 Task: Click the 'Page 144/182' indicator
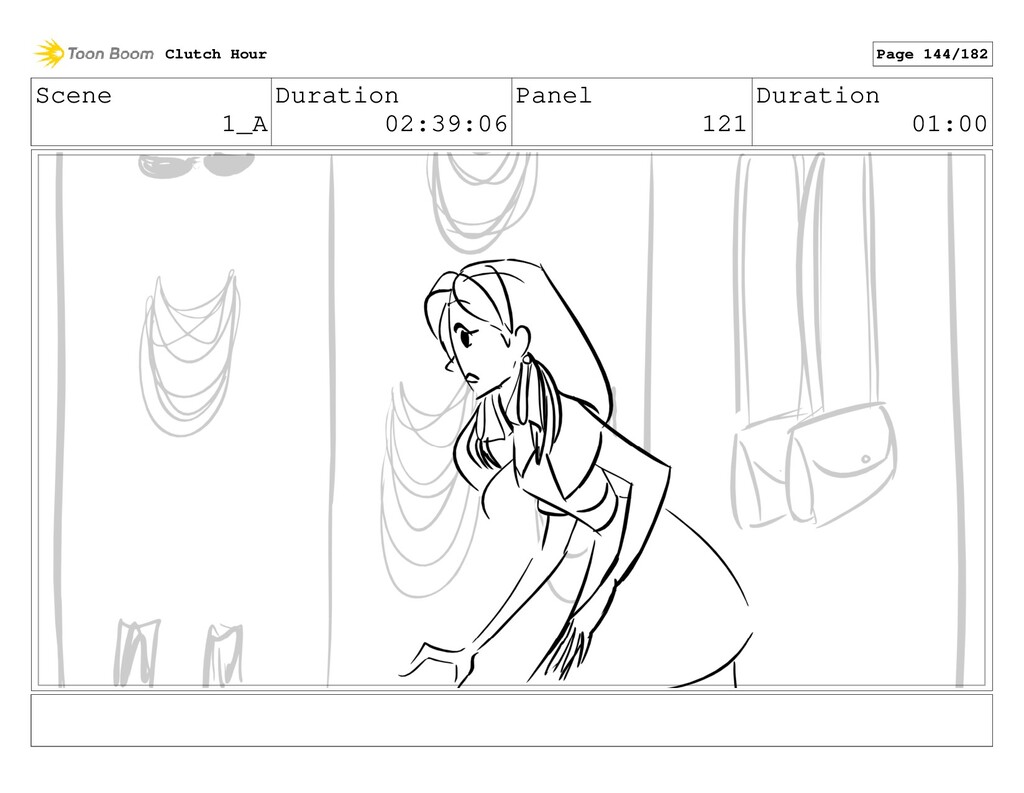click(x=932, y=54)
